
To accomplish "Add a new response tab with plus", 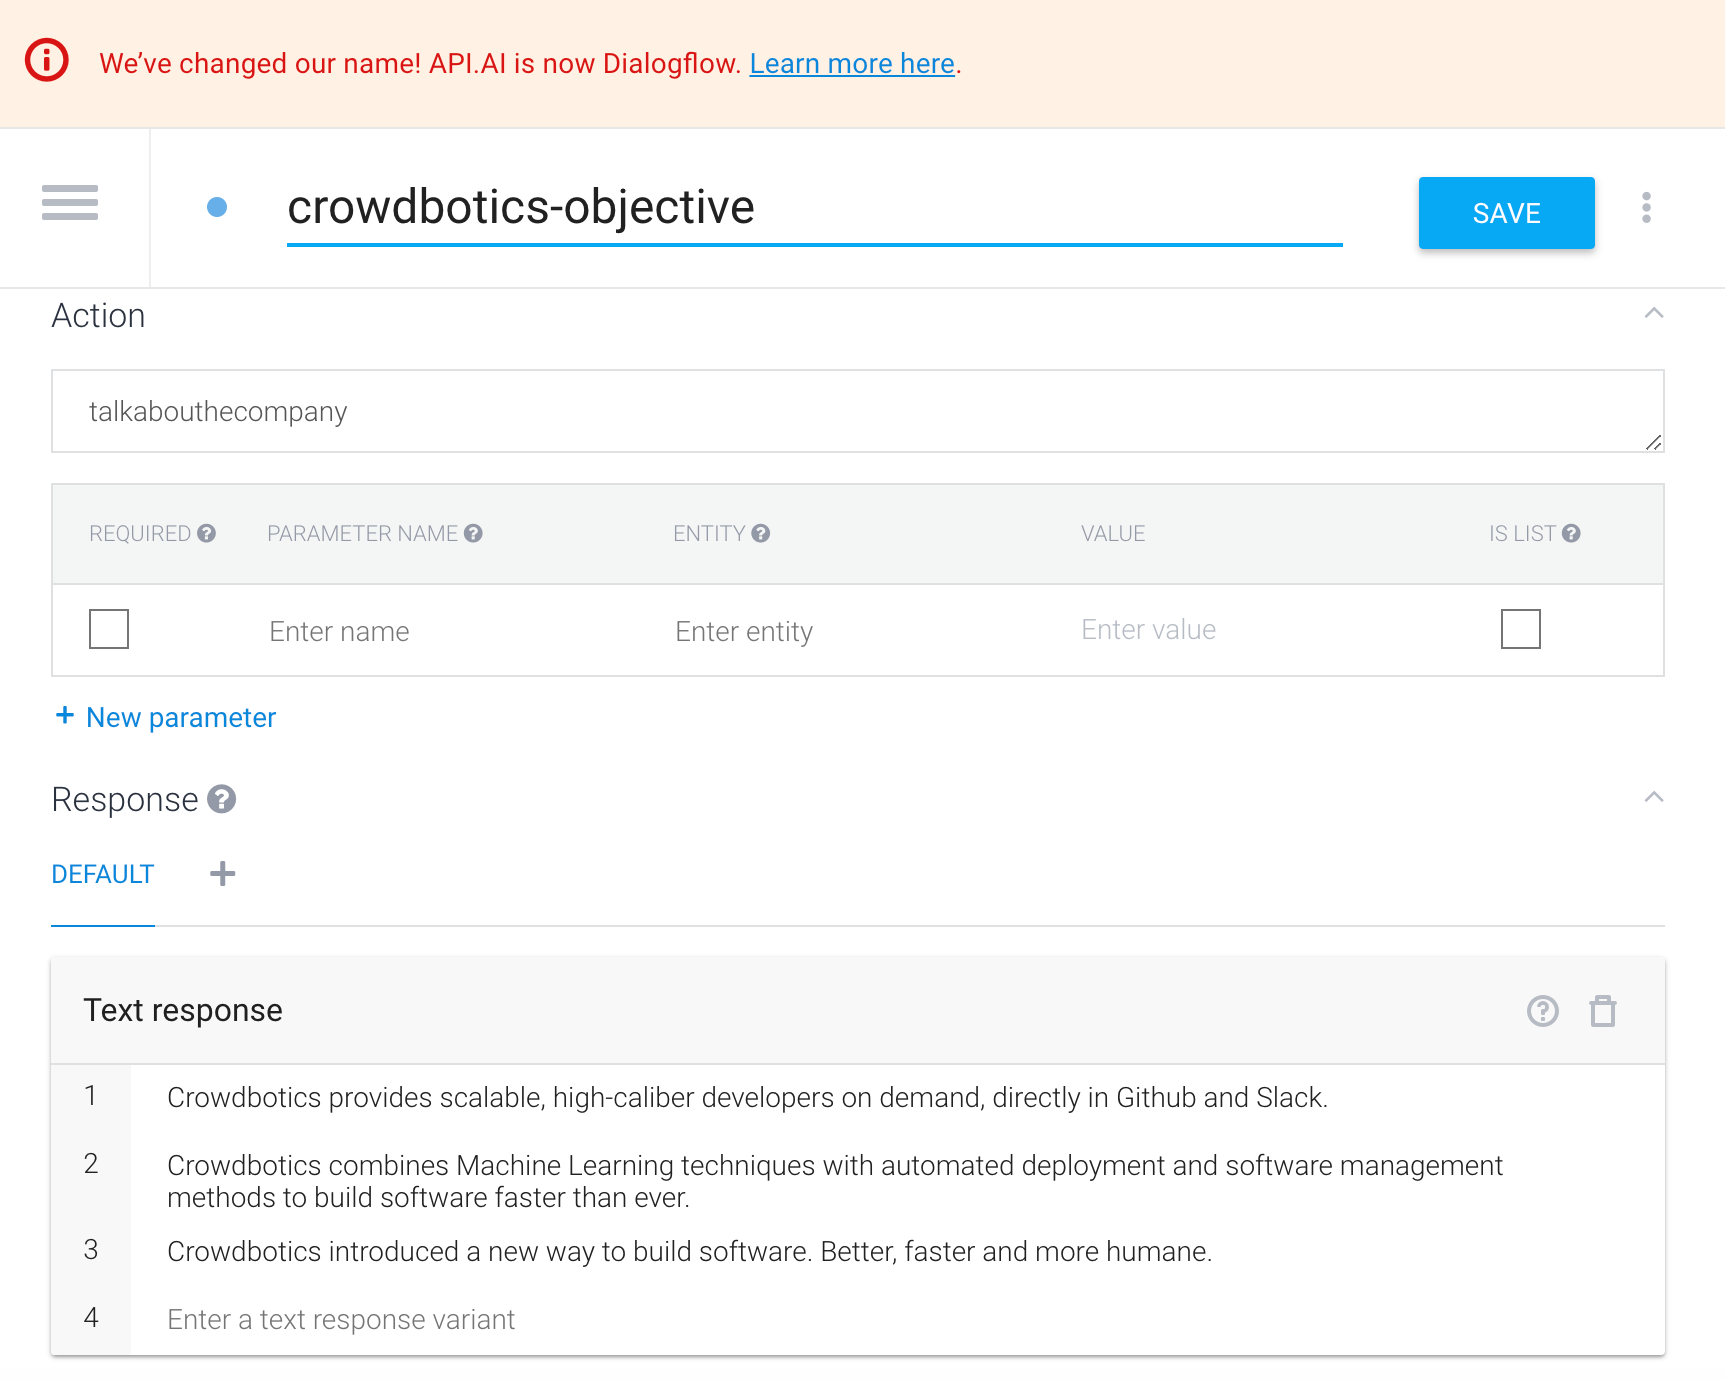I will pyautogui.click(x=222, y=874).
